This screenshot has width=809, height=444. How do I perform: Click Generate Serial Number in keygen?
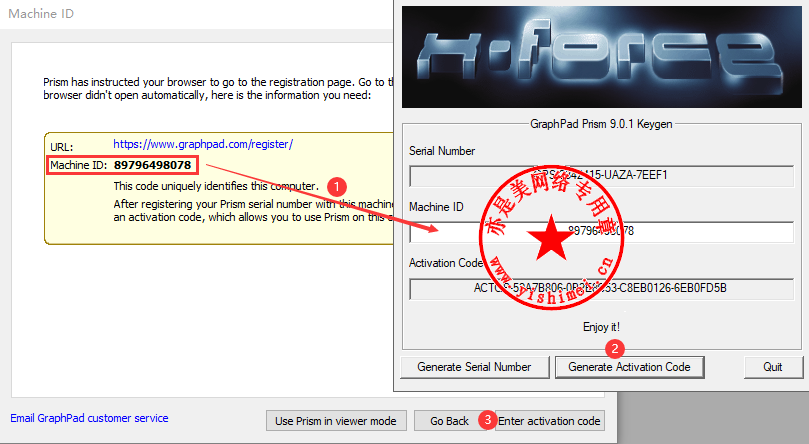(474, 367)
